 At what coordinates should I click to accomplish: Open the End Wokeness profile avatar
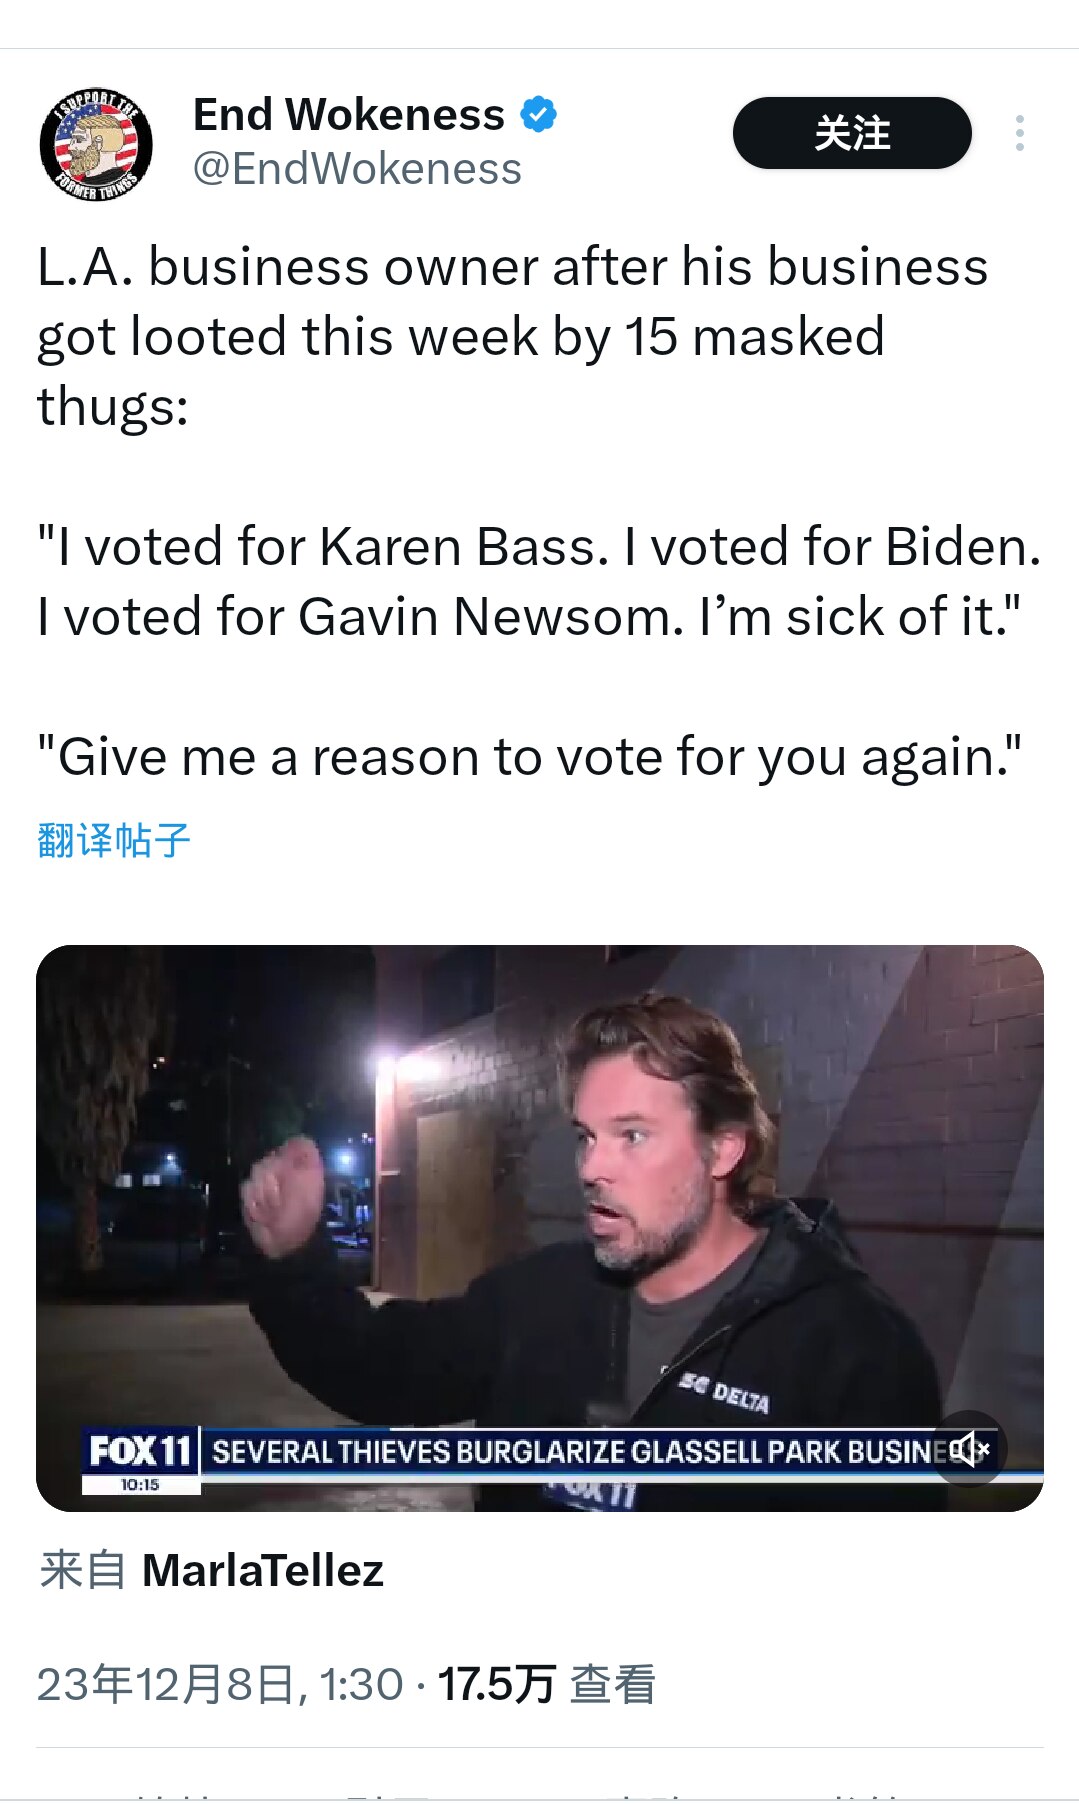tap(96, 144)
